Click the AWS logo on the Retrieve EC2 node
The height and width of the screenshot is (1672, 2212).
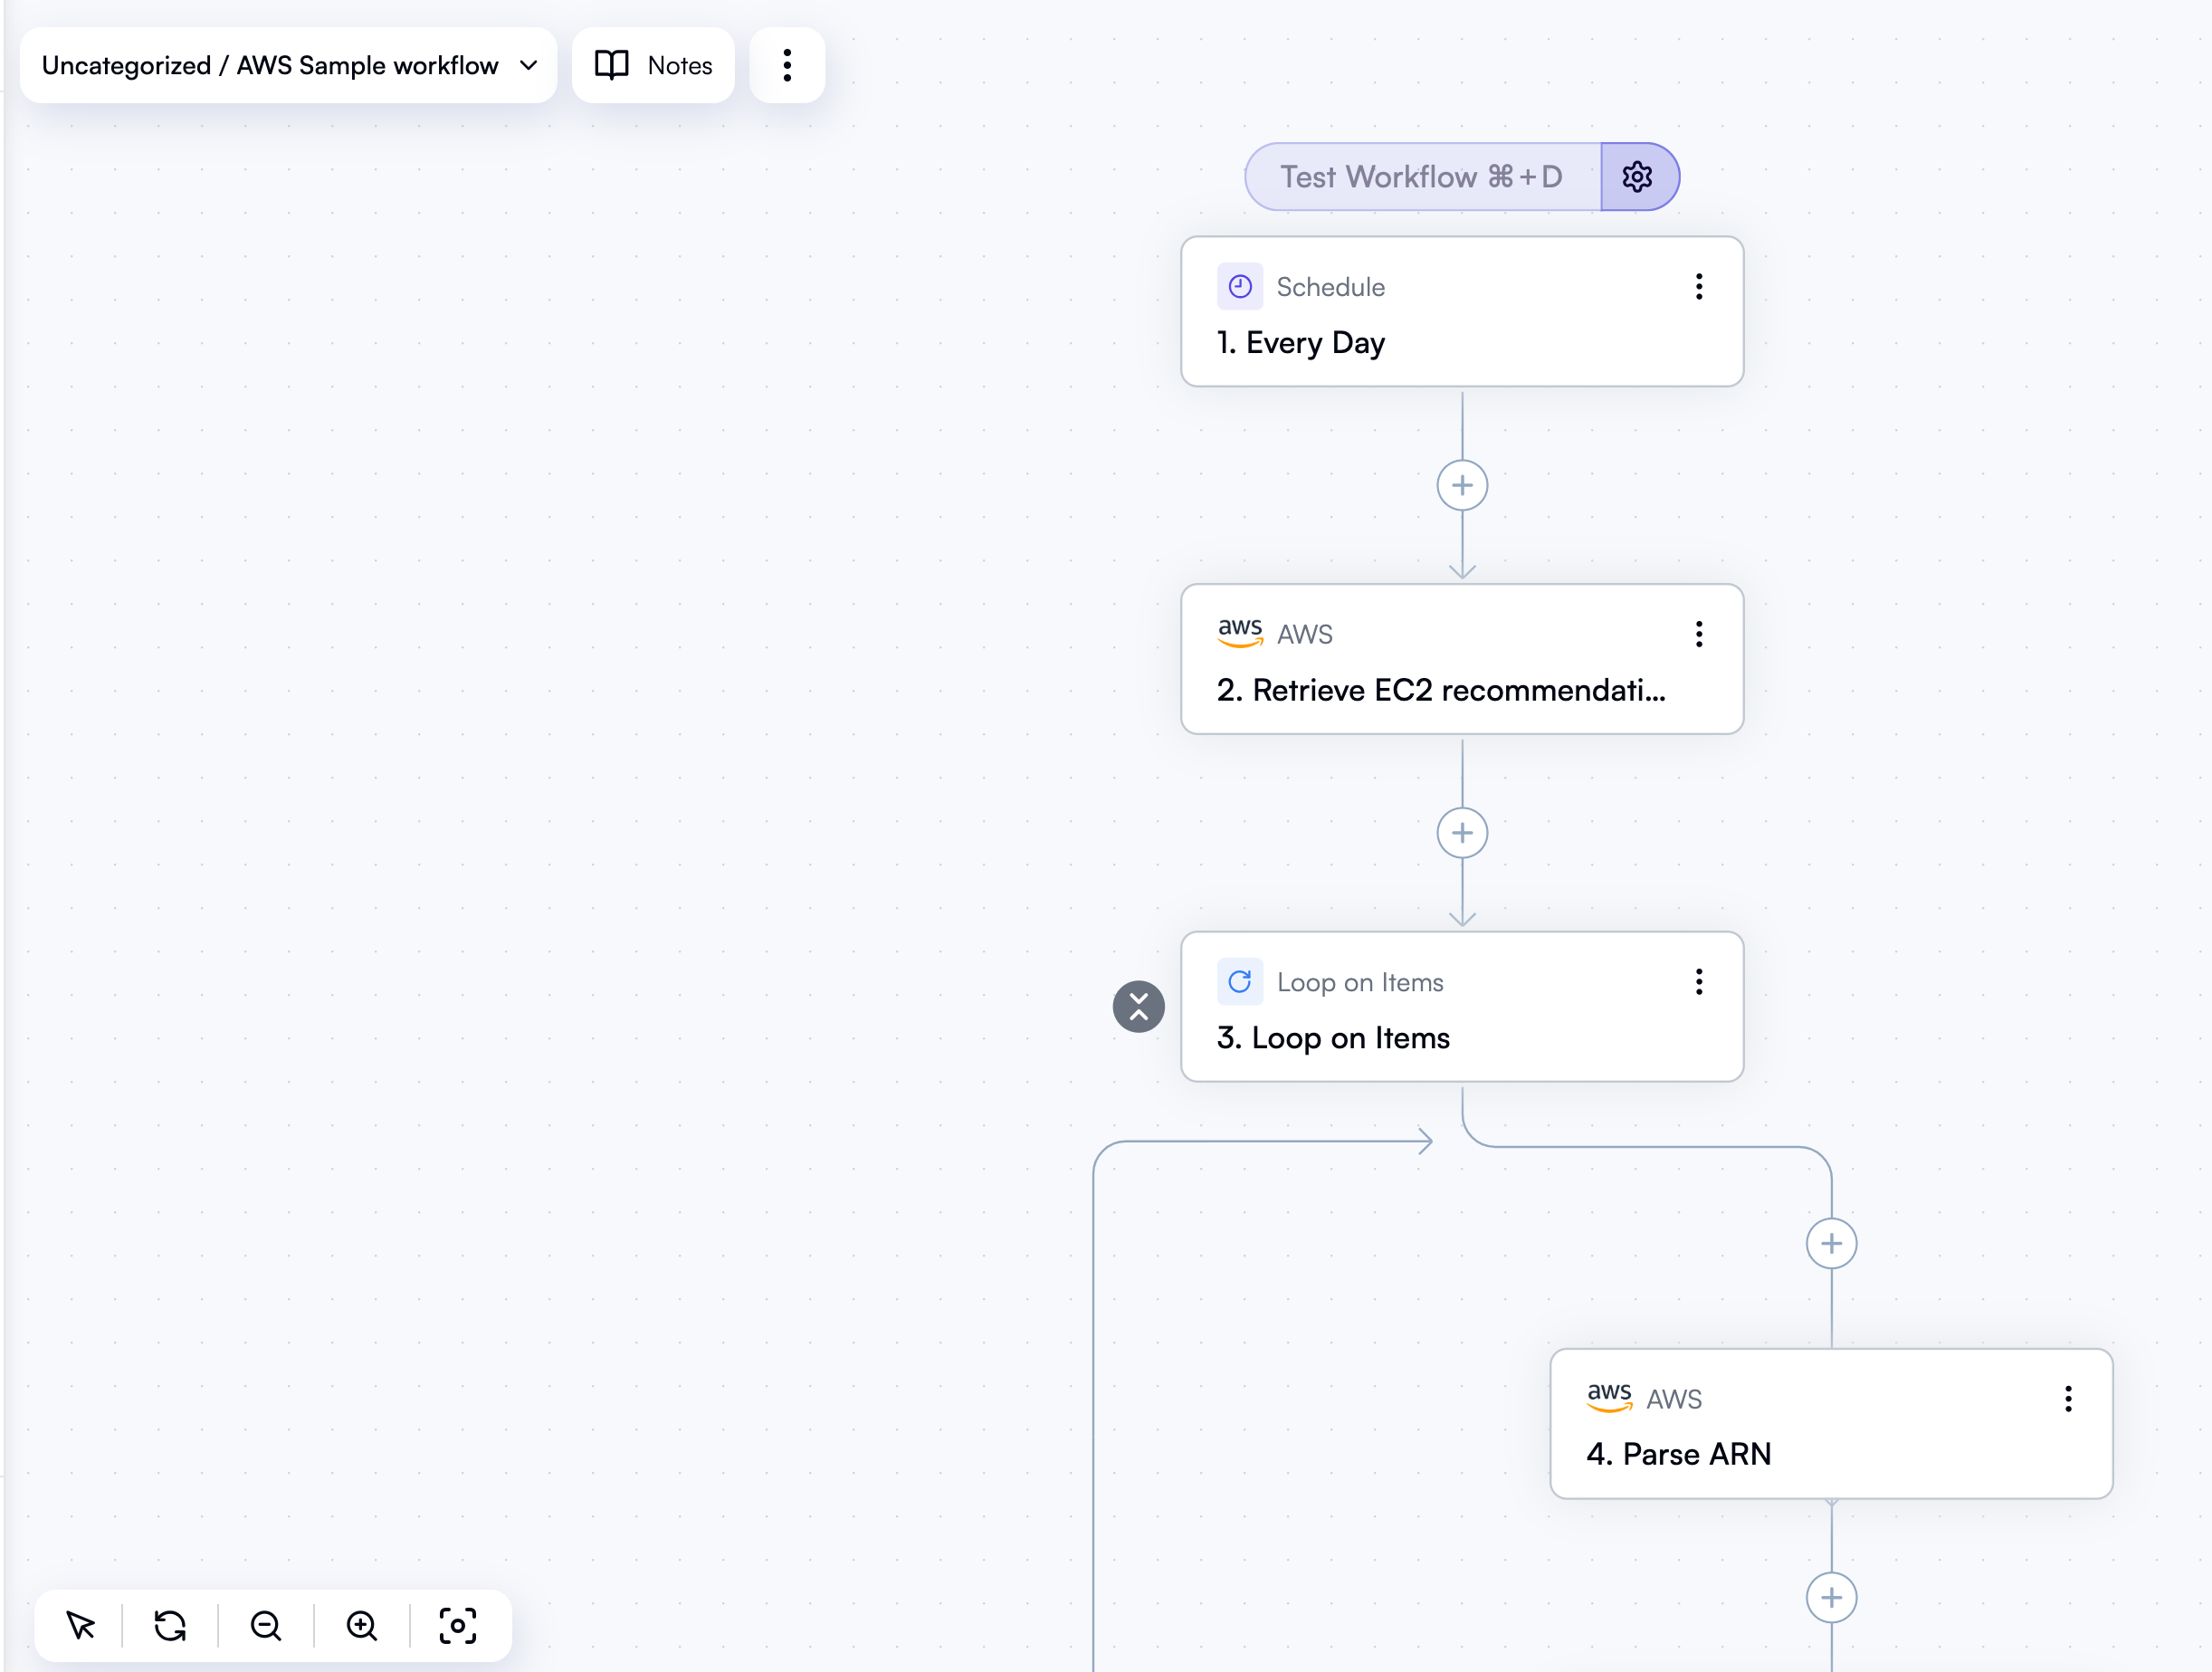point(1240,633)
